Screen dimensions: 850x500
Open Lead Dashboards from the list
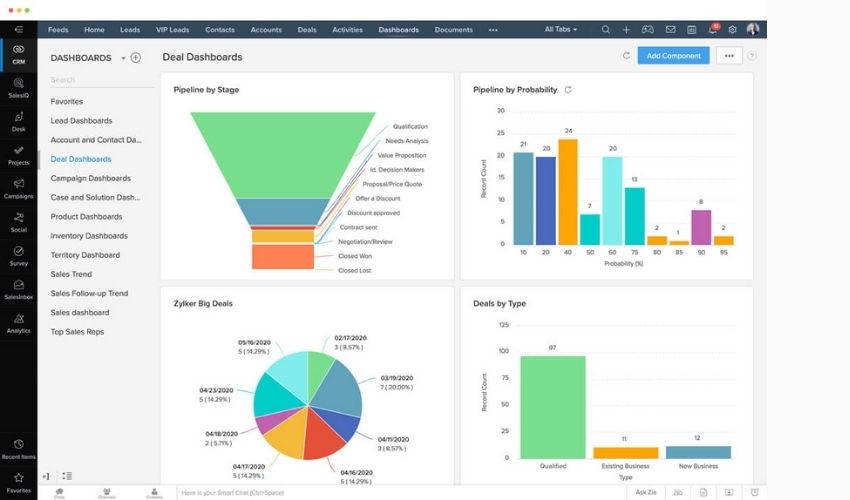(x=81, y=120)
